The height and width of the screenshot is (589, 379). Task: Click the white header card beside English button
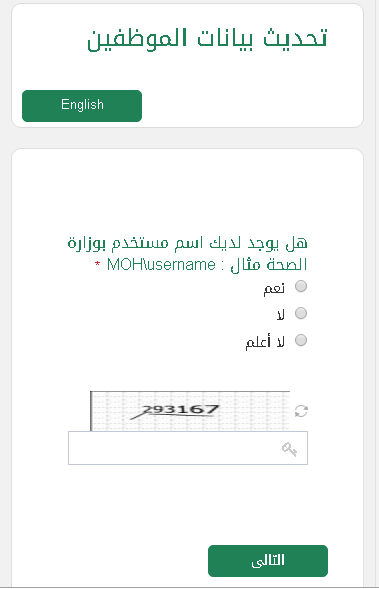(252, 106)
